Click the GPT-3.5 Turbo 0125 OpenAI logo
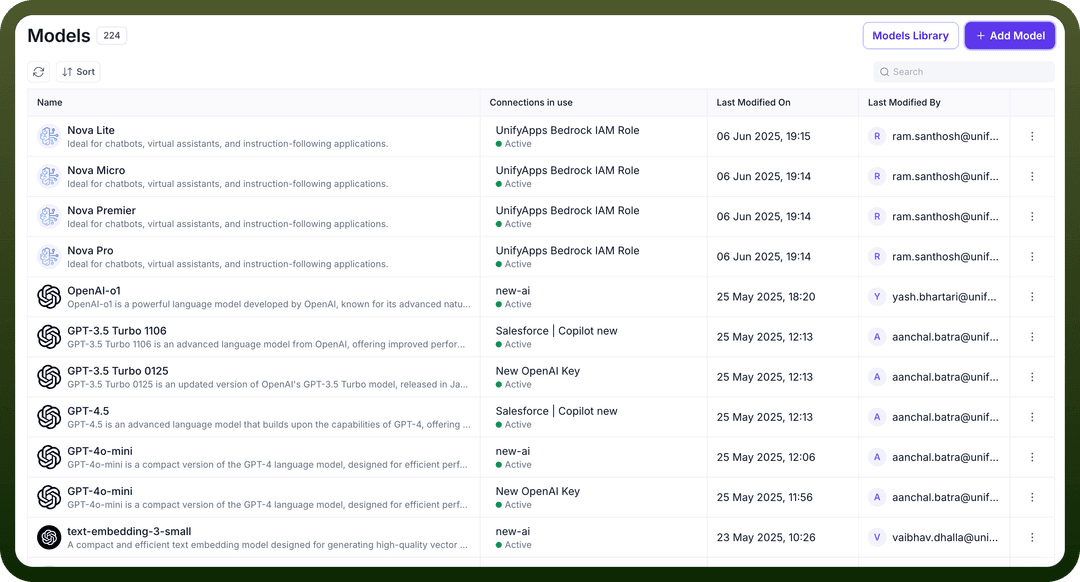 point(49,377)
